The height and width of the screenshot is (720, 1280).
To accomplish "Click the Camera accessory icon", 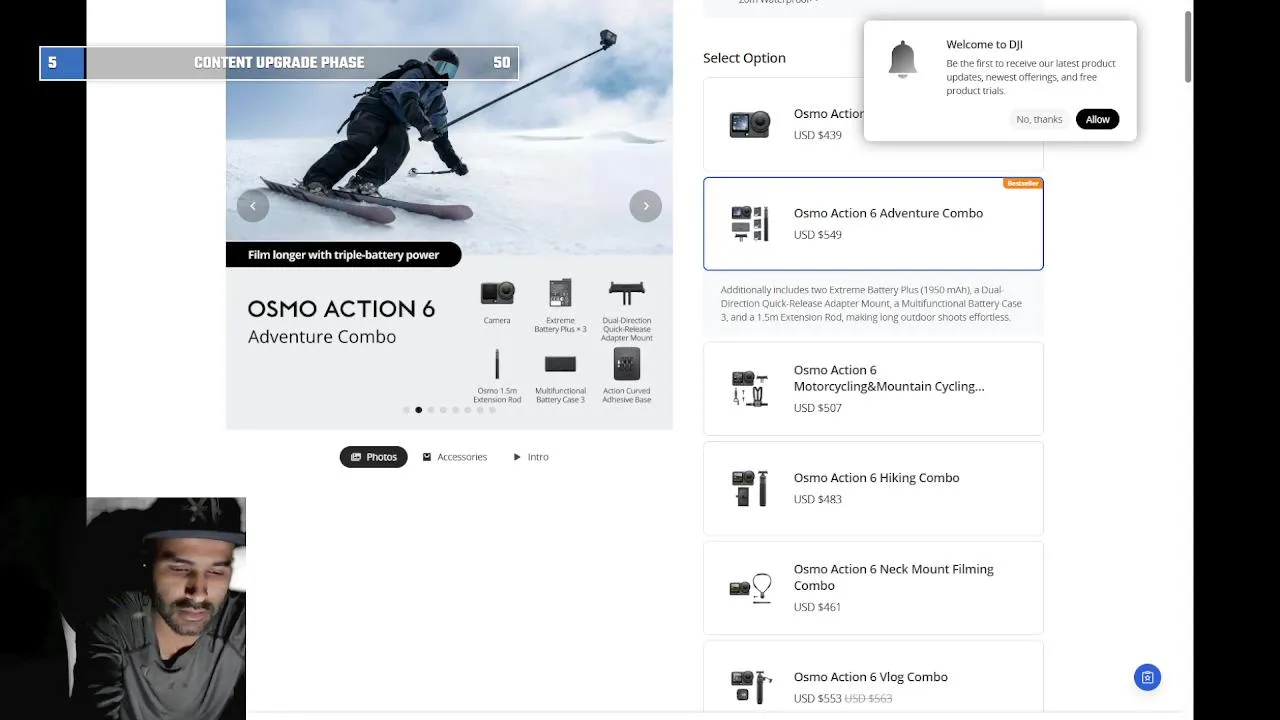I will [x=497, y=293].
